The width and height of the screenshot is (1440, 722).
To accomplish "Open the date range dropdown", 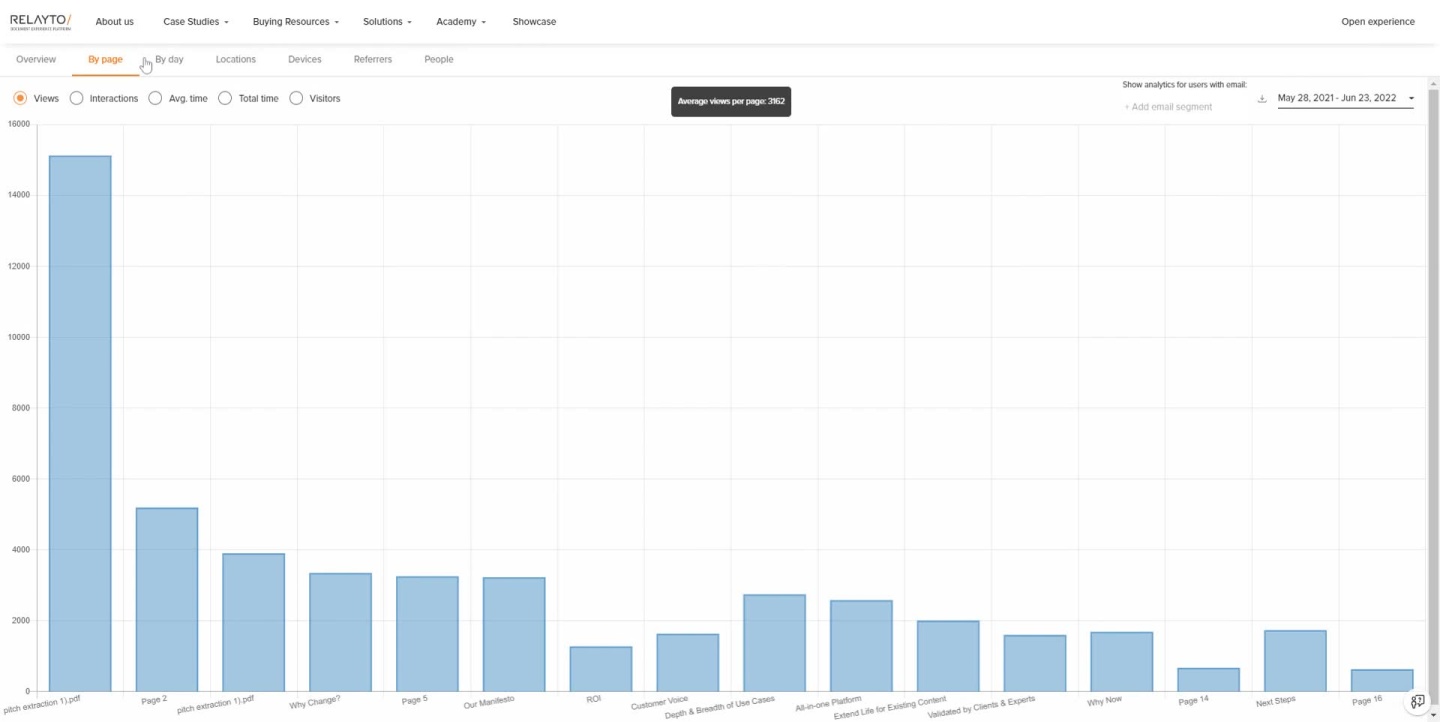I will tap(1345, 99).
